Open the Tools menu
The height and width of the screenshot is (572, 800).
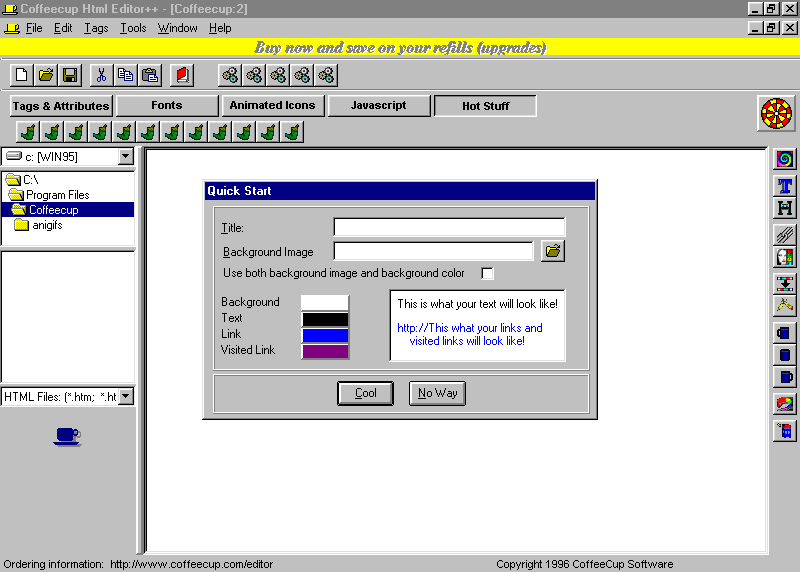pyautogui.click(x=133, y=28)
